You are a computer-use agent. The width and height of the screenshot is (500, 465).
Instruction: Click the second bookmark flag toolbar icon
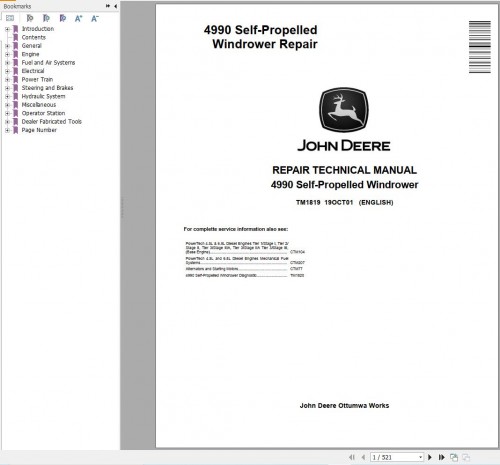(x=46, y=18)
